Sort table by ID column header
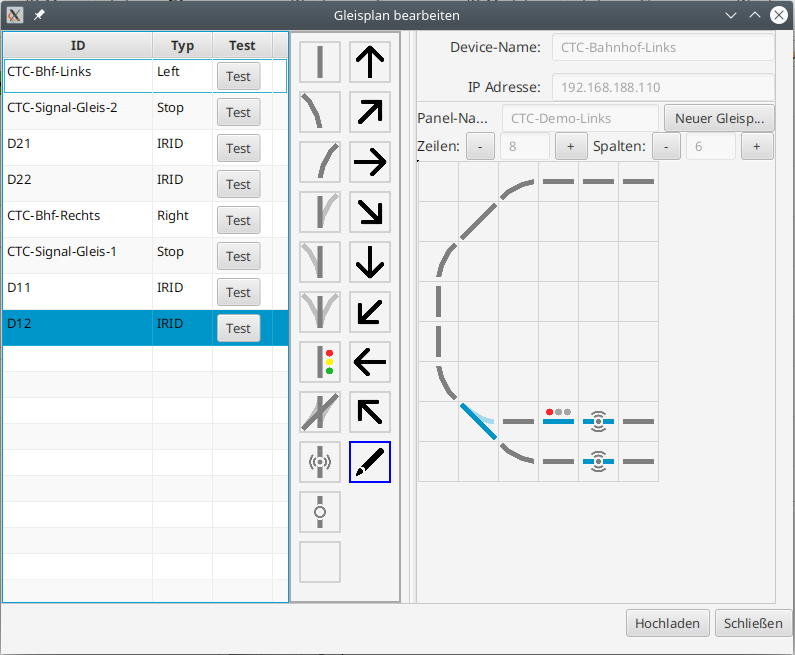Image resolution: width=795 pixels, height=655 pixels. [x=78, y=46]
